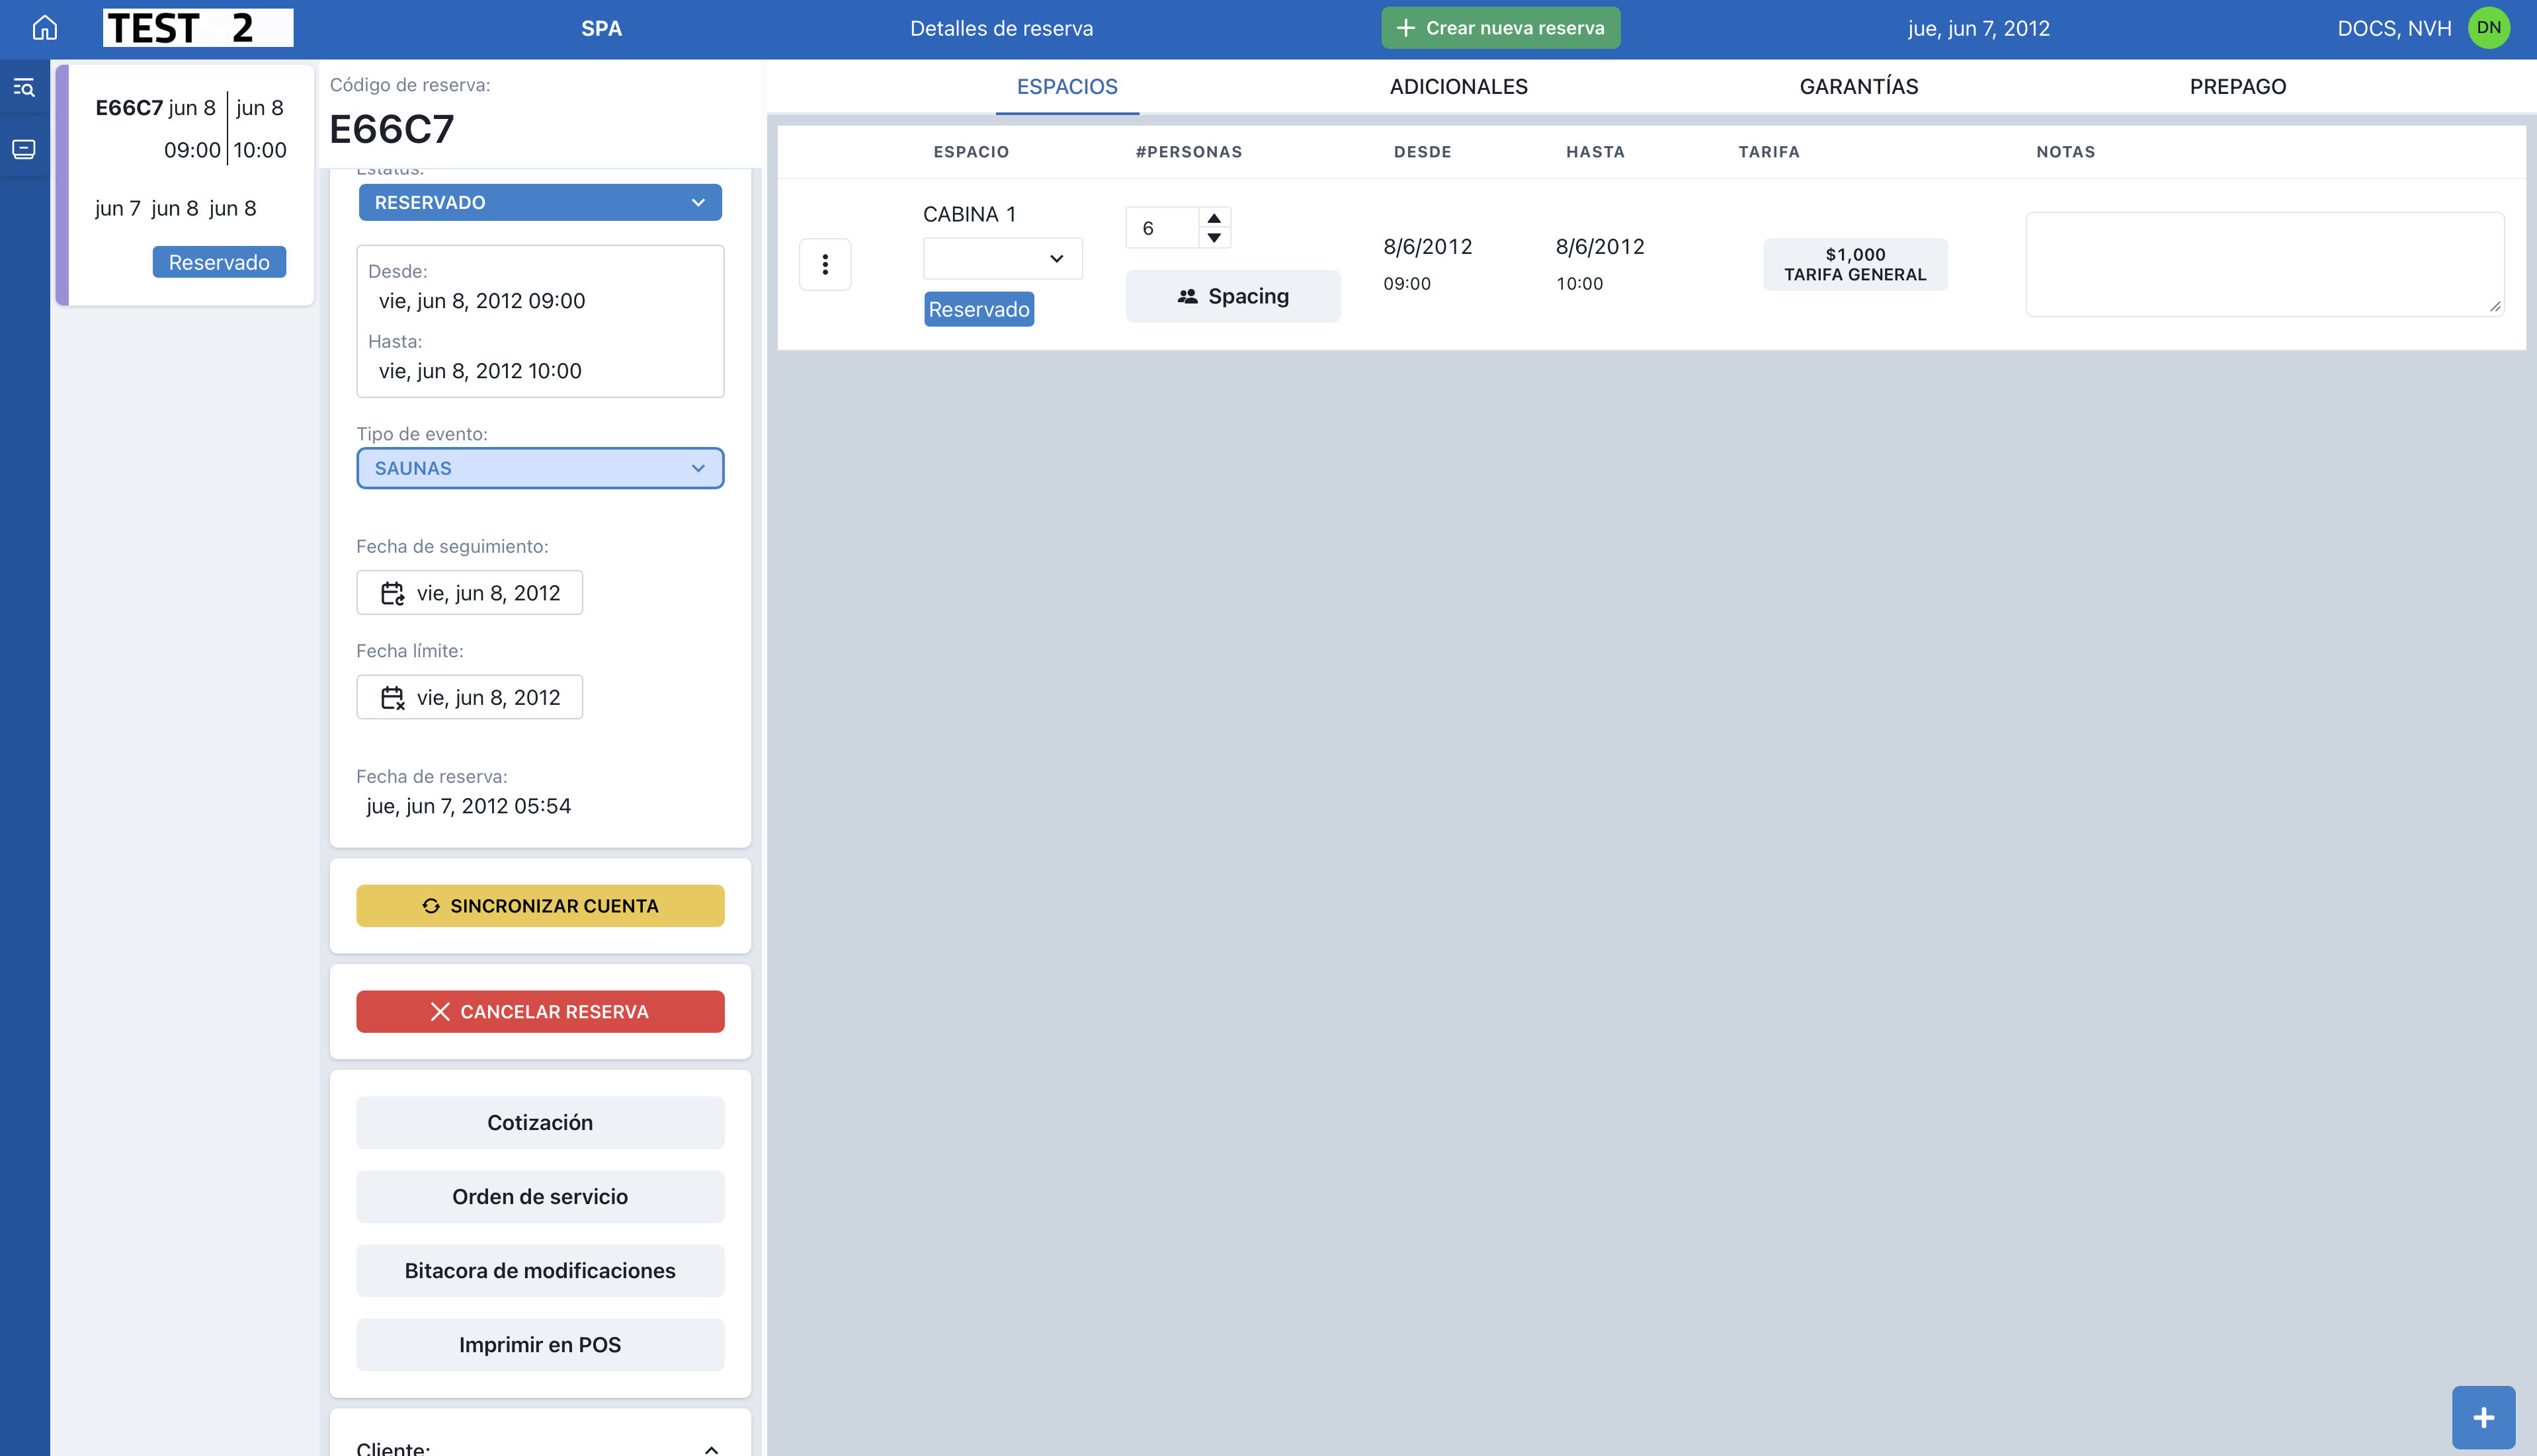Screen dimensions: 2537x1456
Task: Collapse the Cliente section chevron
Action: 711,1448
